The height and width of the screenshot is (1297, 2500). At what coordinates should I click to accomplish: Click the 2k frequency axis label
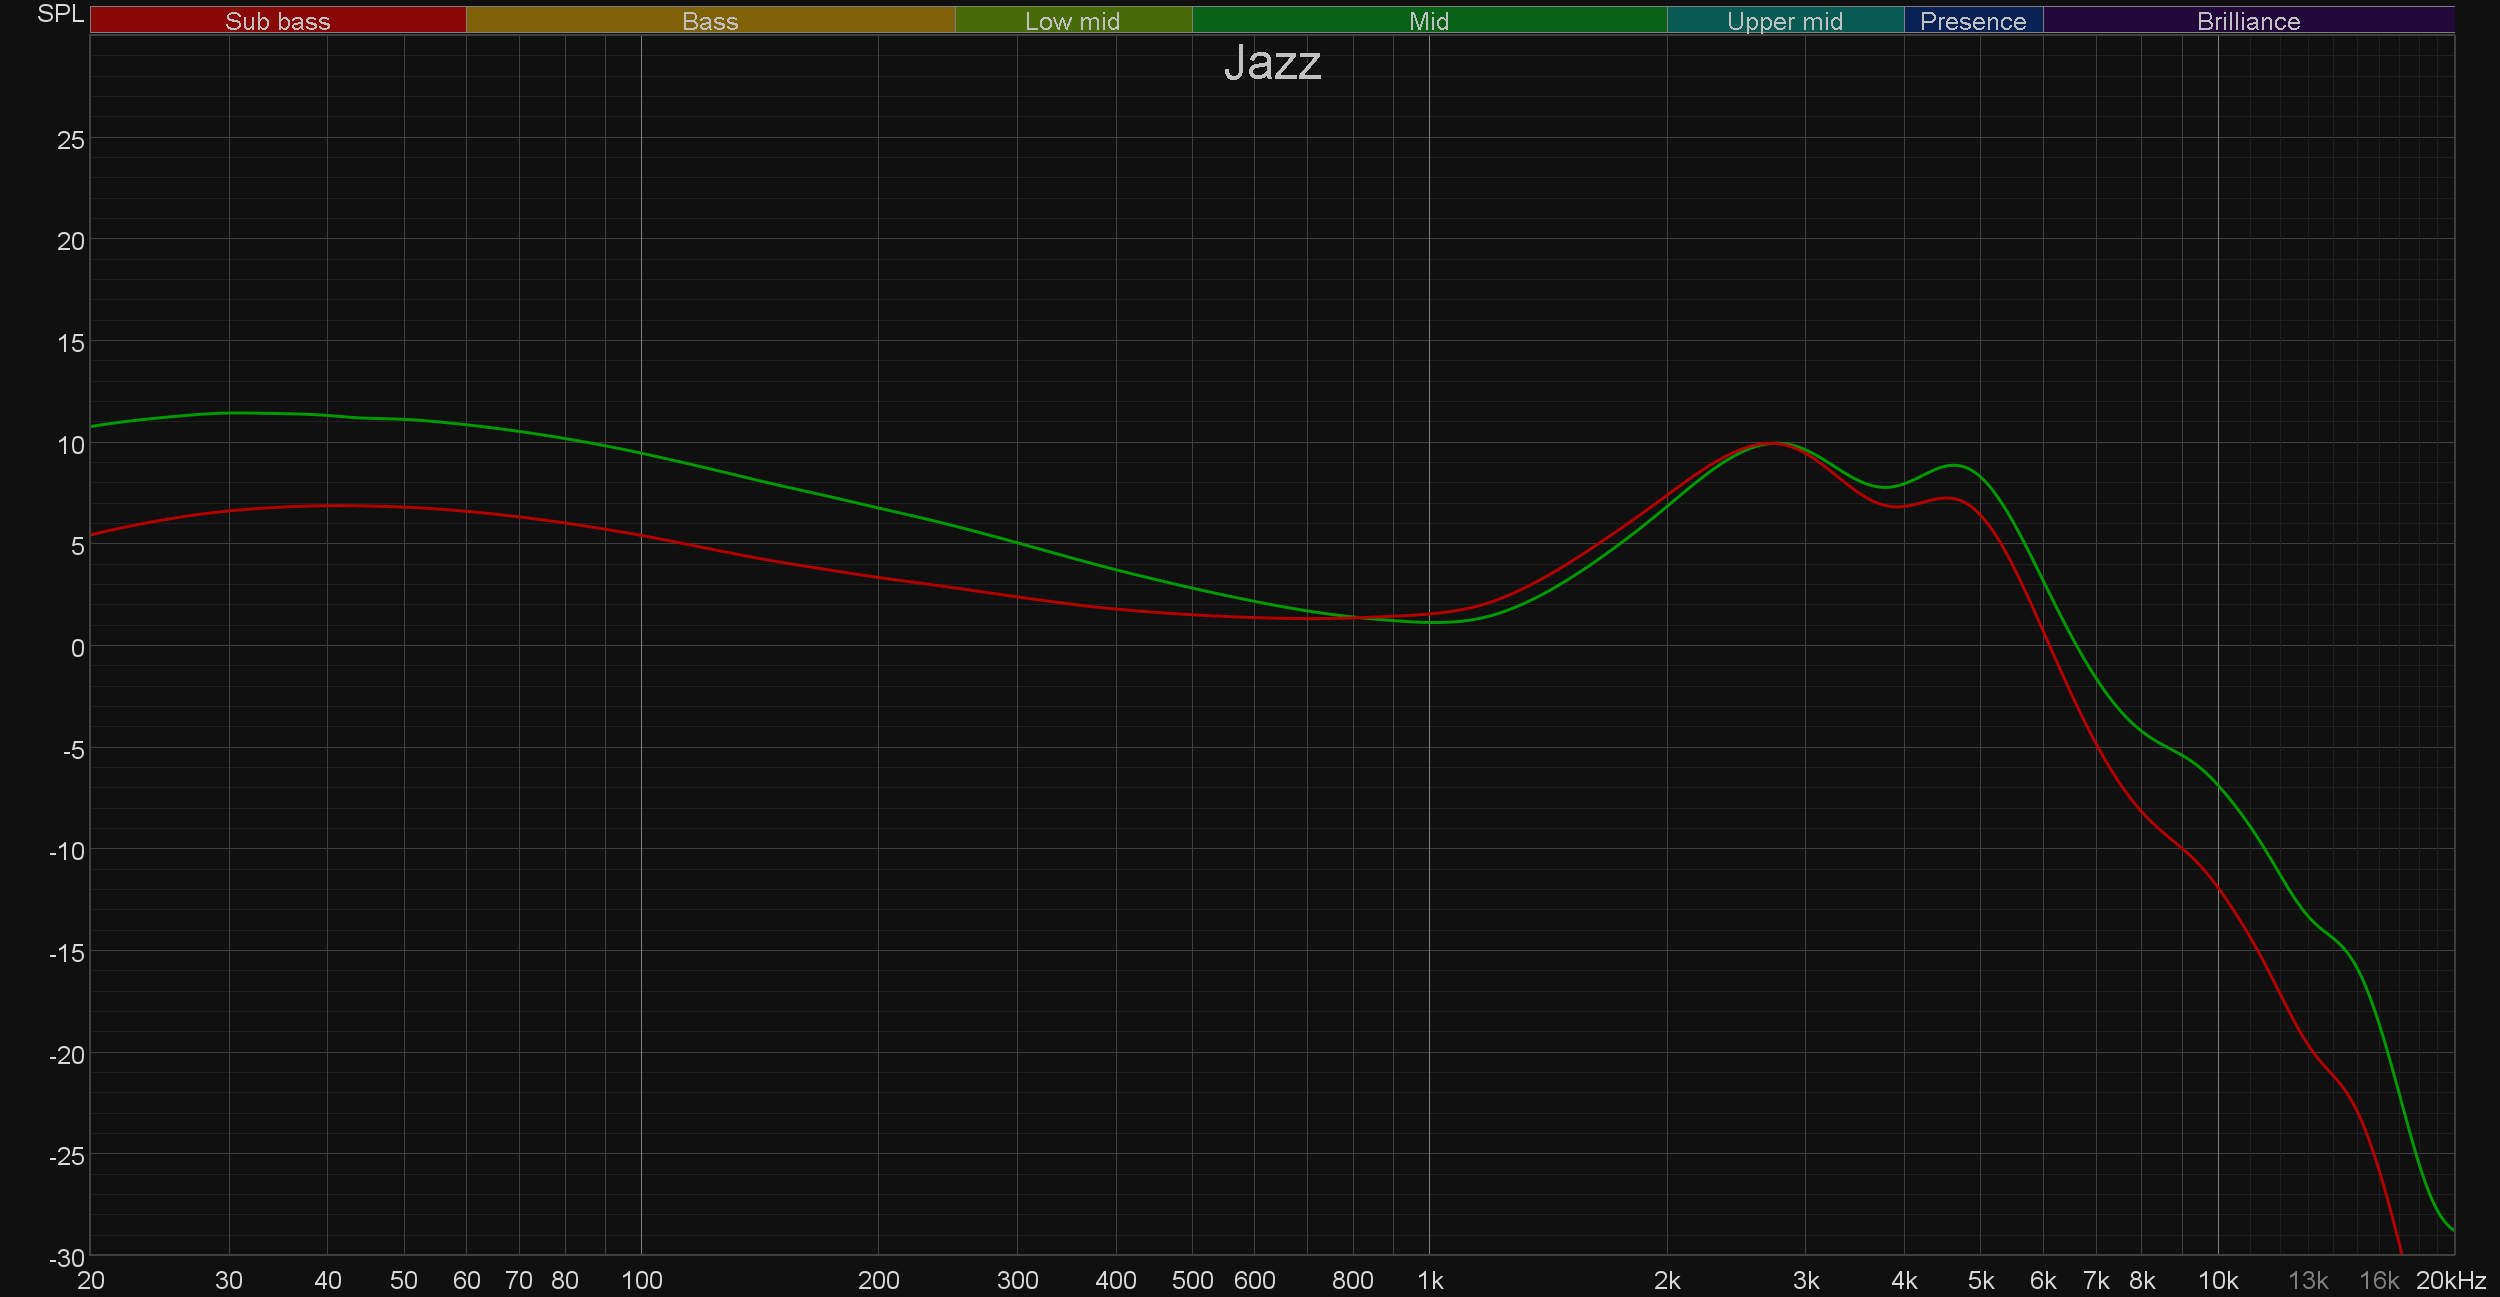(x=1666, y=1281)
